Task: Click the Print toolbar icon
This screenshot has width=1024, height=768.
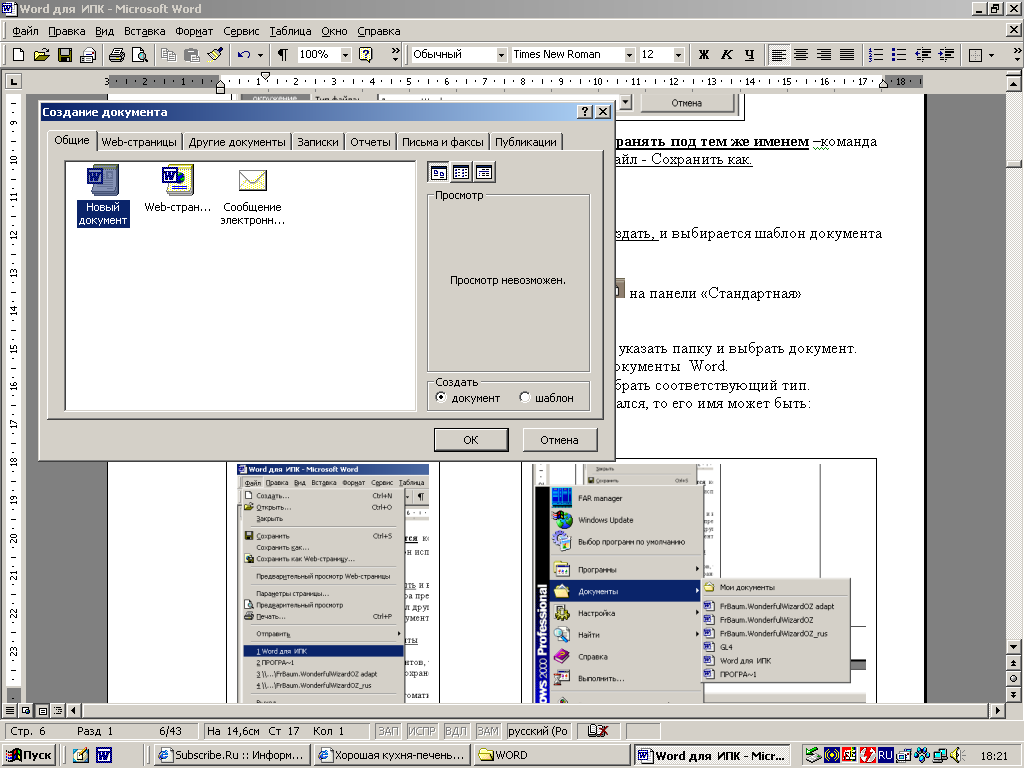Action: click(117, 55)
